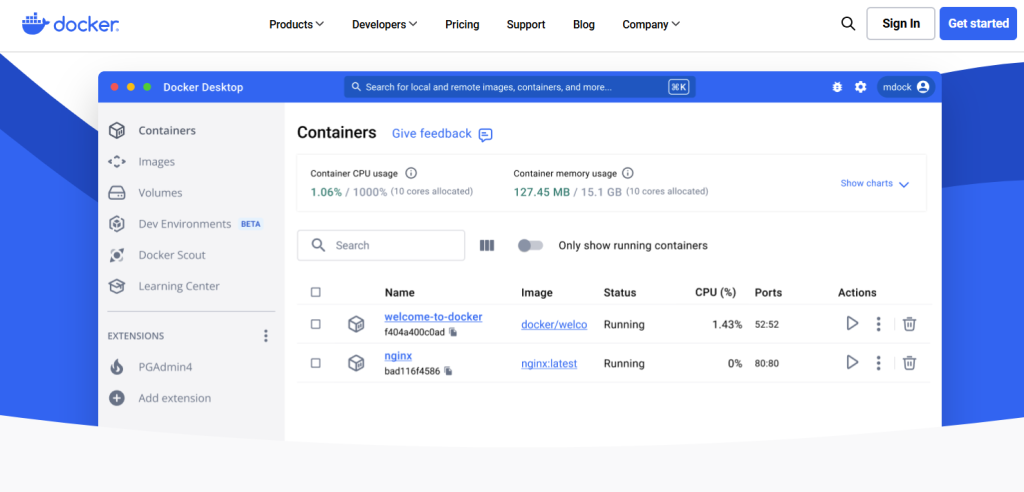
Task: Copy the welcome-to-docker container ID
Action: (x=453, y=331)
